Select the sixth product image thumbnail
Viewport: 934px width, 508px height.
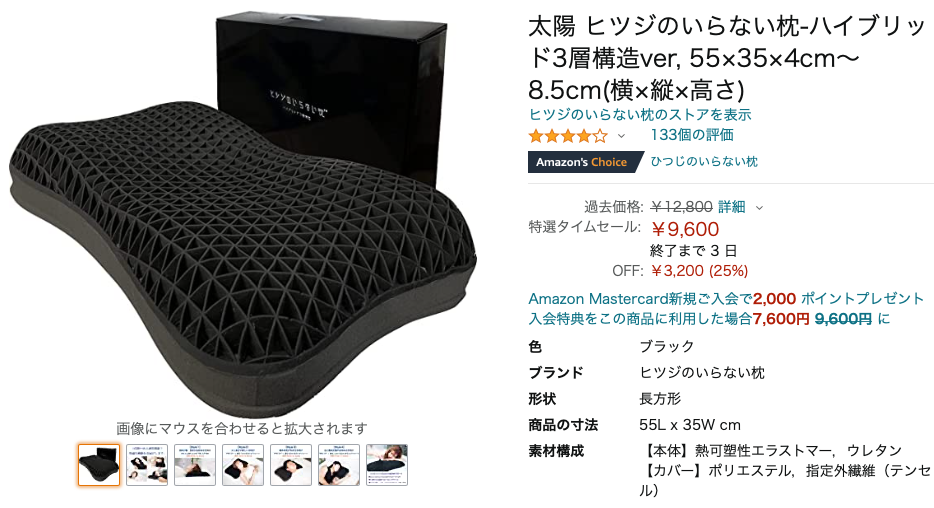tap(339, 465)
